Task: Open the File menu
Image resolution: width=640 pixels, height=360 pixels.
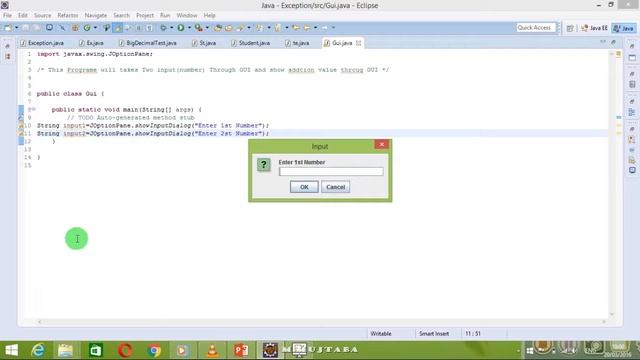Action: point(7,15)
